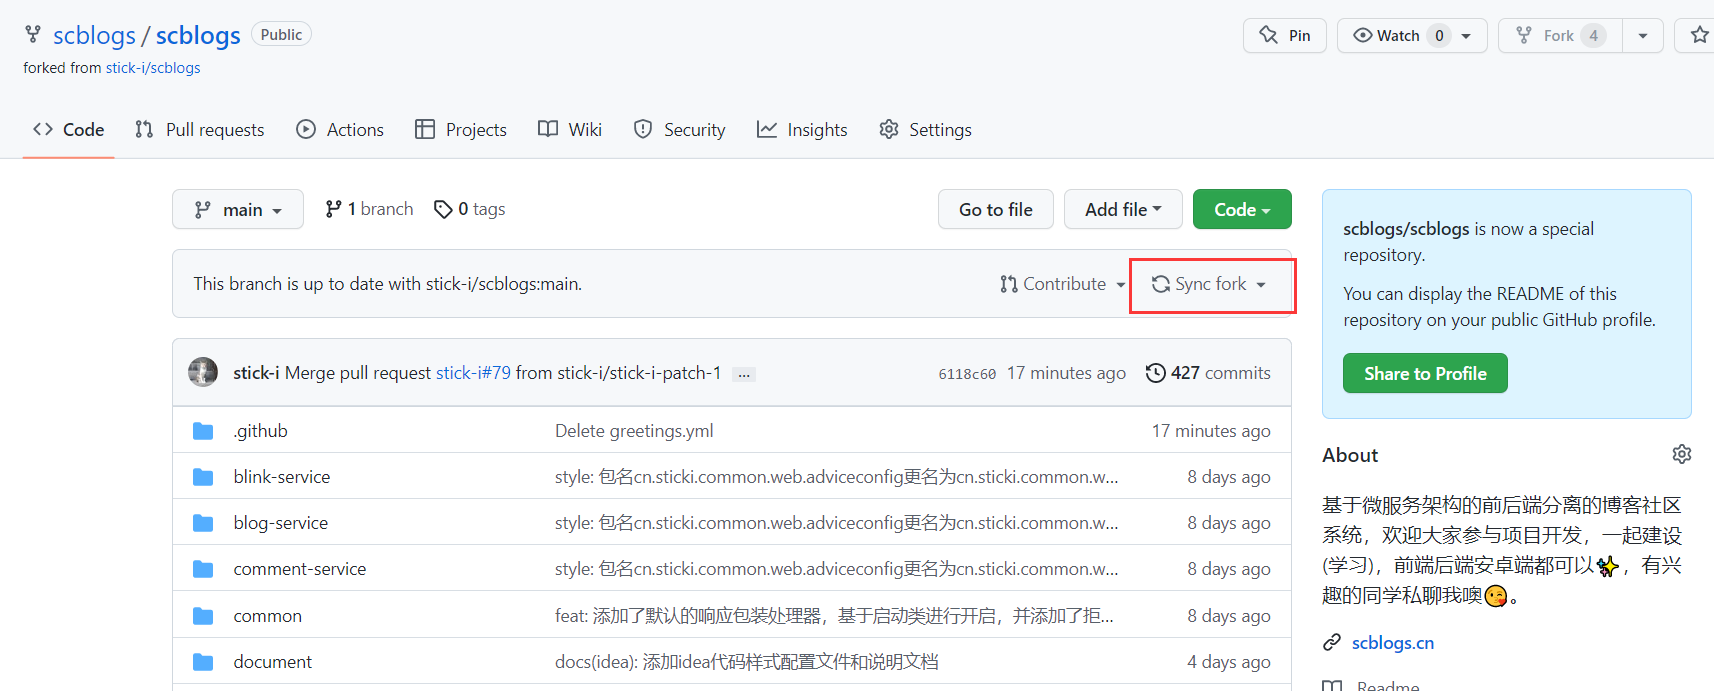
Task: Click the Pin button
Action: click(x=1285, y=35)
